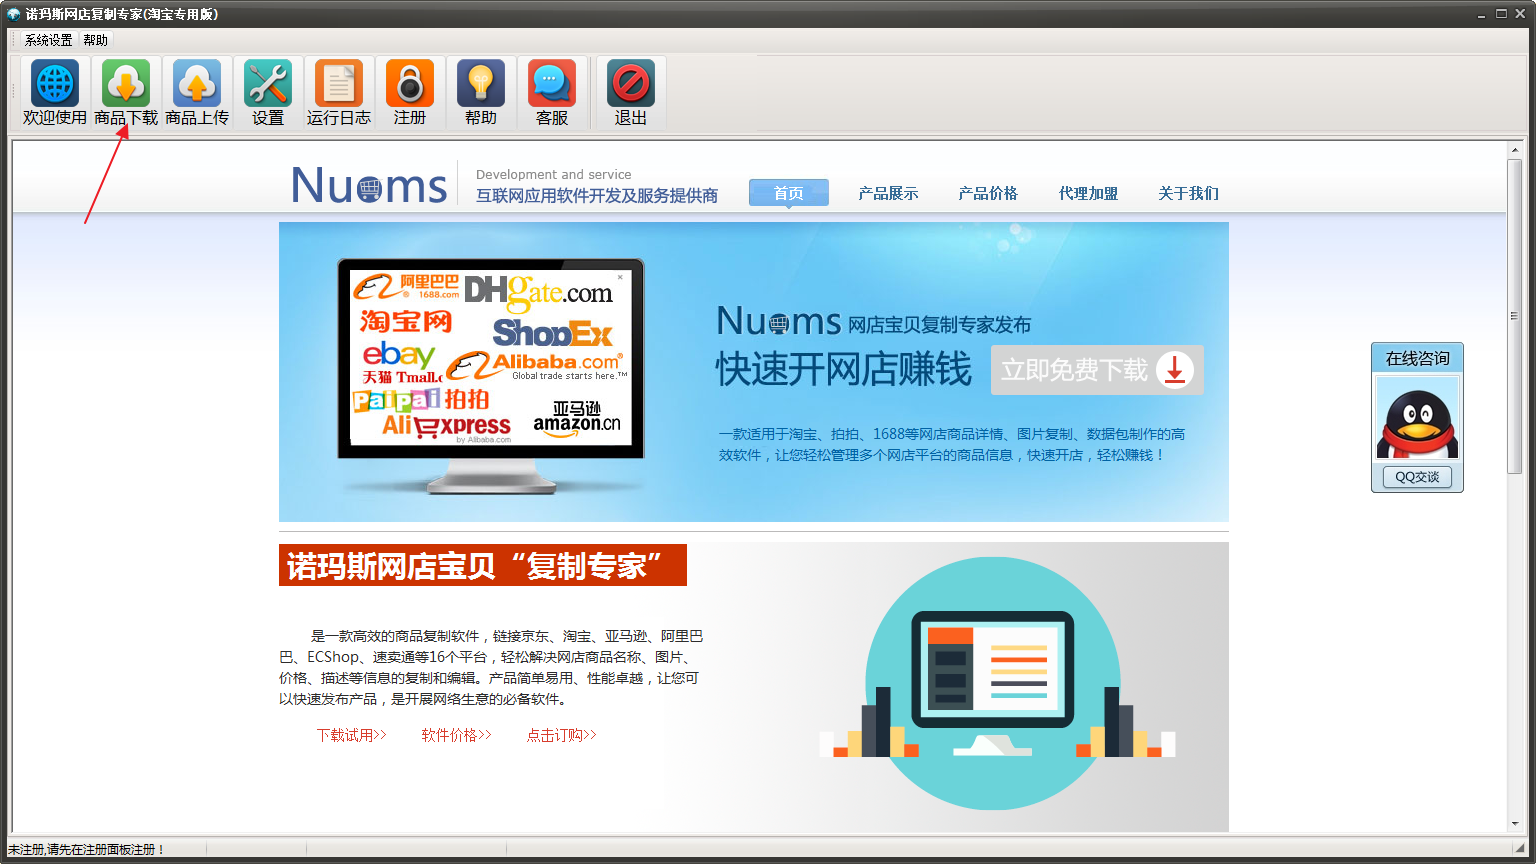This screenshot has width=1536, height=864.
Task: Click the 在线咨询 panel header
Action: (x=1417, y=358)
